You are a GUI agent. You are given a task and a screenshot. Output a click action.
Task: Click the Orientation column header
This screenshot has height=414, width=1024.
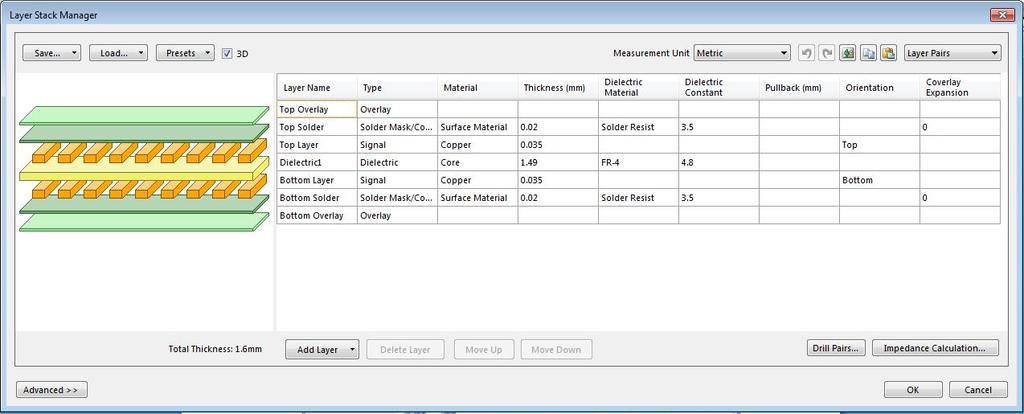point(879,88)
